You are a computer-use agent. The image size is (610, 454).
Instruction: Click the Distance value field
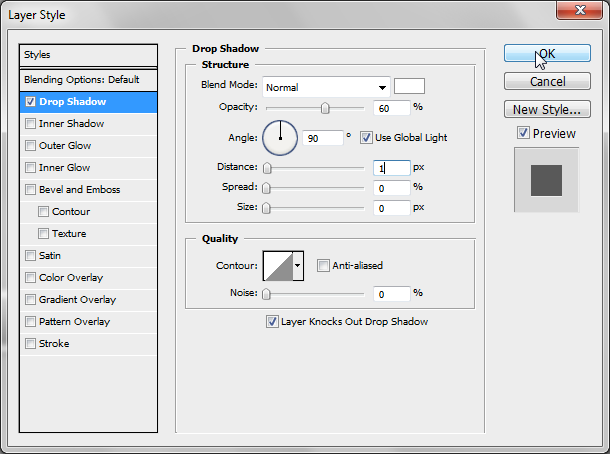[392, 168]
